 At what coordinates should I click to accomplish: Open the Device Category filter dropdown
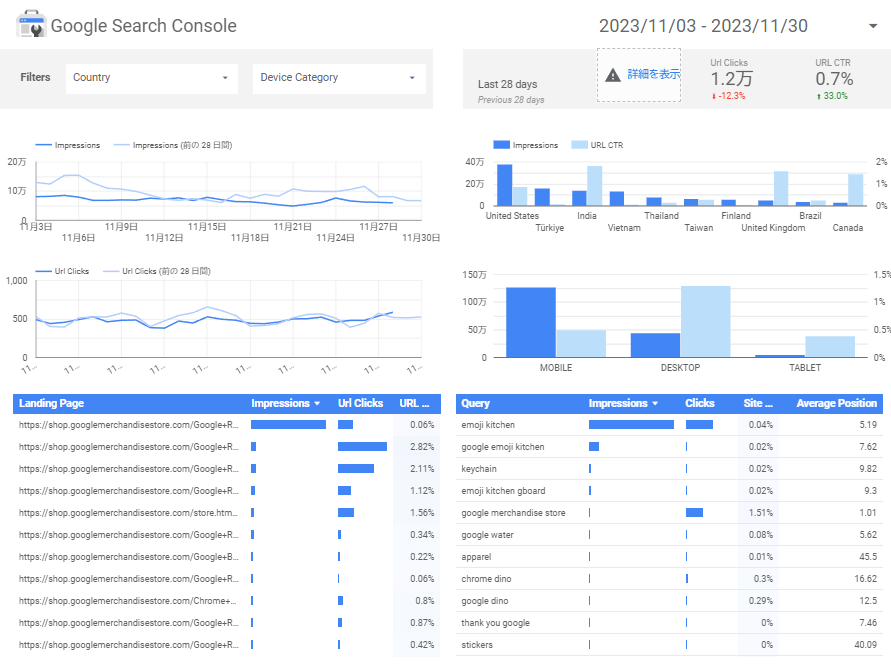(339, 78)
